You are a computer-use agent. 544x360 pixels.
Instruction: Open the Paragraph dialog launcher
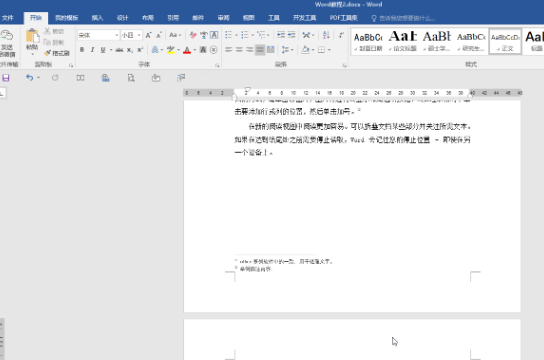[x=345, y=65]
